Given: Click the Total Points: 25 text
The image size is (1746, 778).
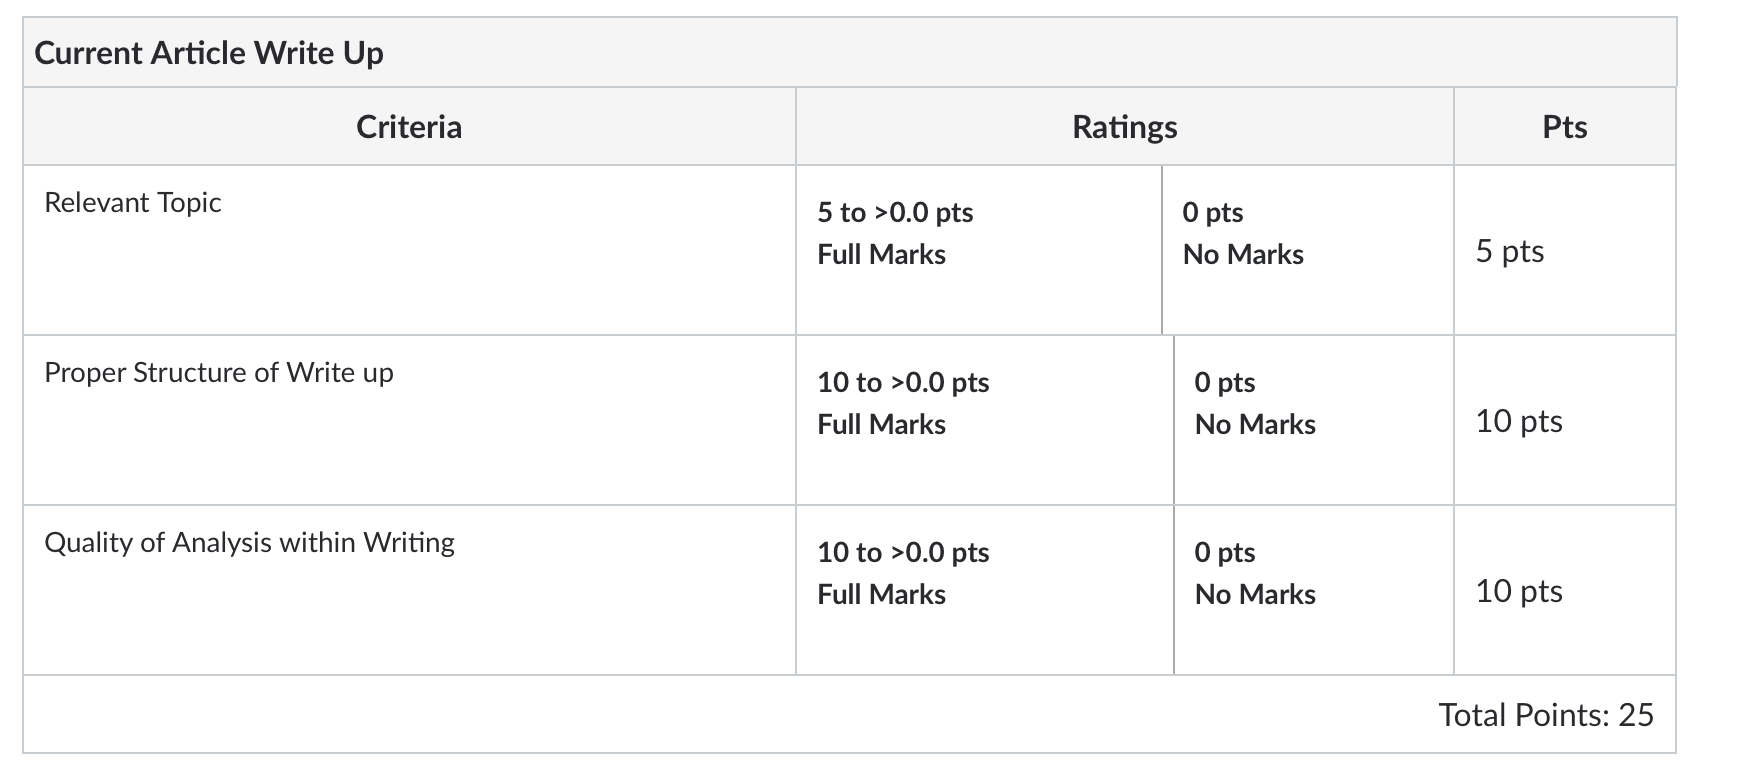Looking at the screenshot, I should point(1545,715).
